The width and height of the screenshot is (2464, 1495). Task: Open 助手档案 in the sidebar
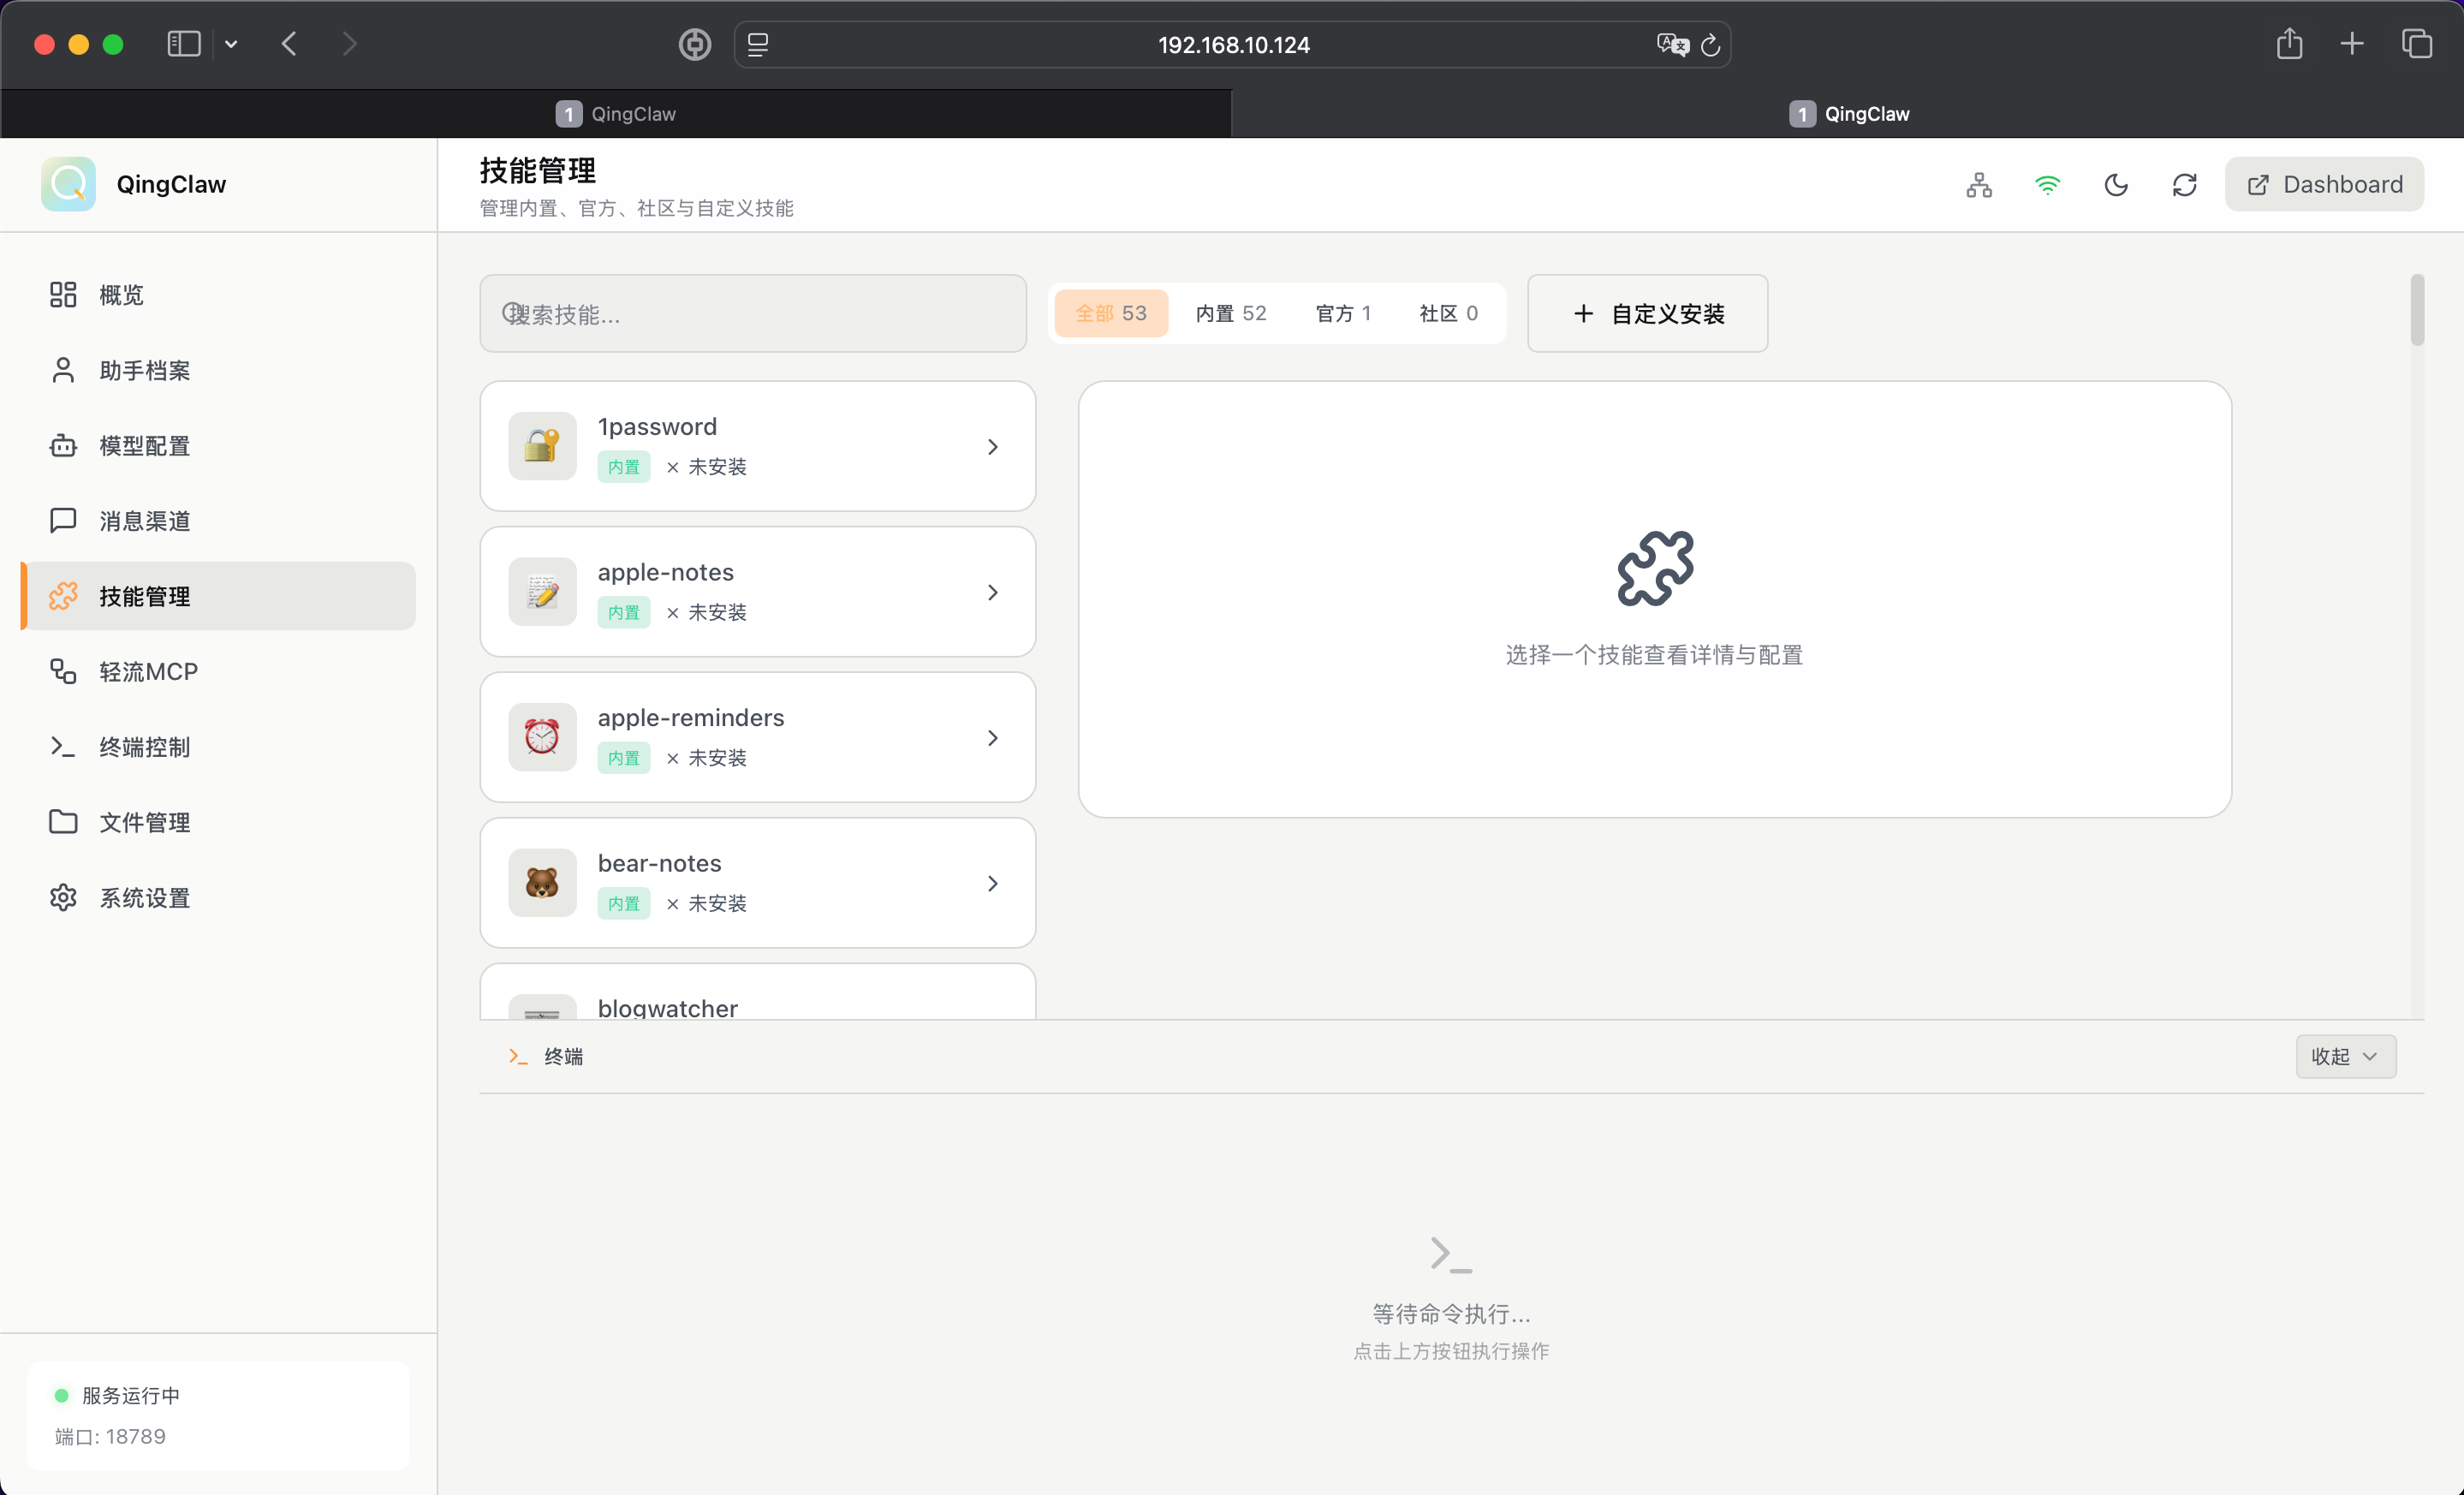tap(218, 370)
